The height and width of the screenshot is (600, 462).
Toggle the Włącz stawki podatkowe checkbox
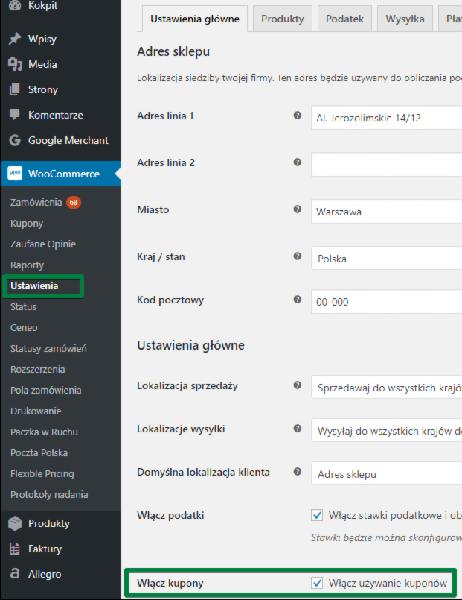pos(317,515)
